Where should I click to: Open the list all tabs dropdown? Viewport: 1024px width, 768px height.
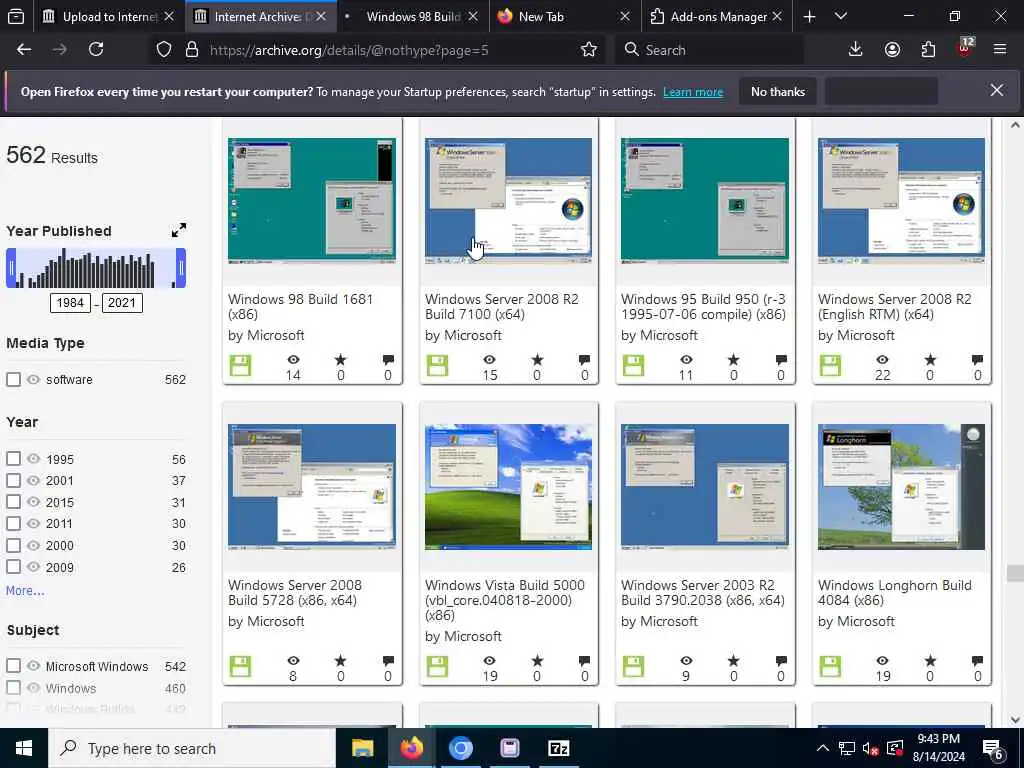point(840,17)
